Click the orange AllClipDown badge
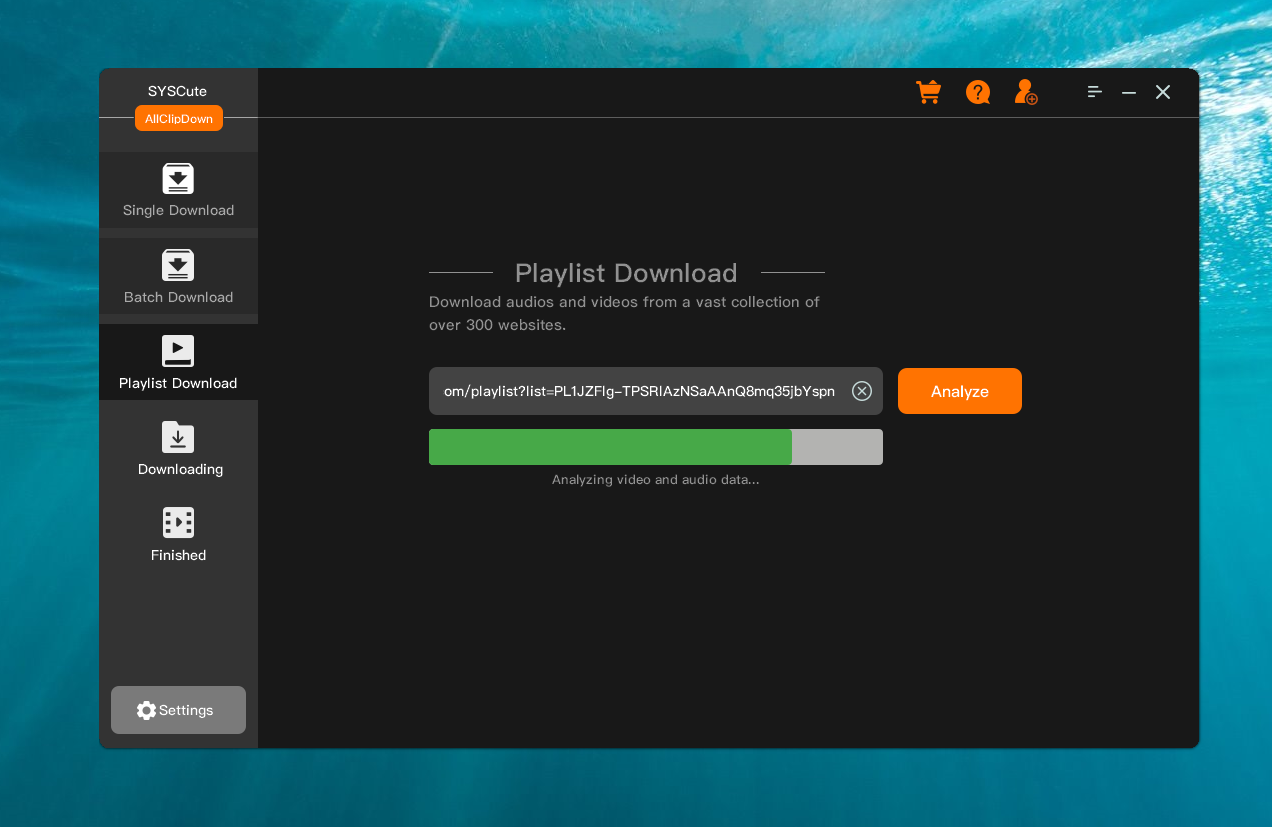This screenshot has width=1272, height=827. point(178,118)
